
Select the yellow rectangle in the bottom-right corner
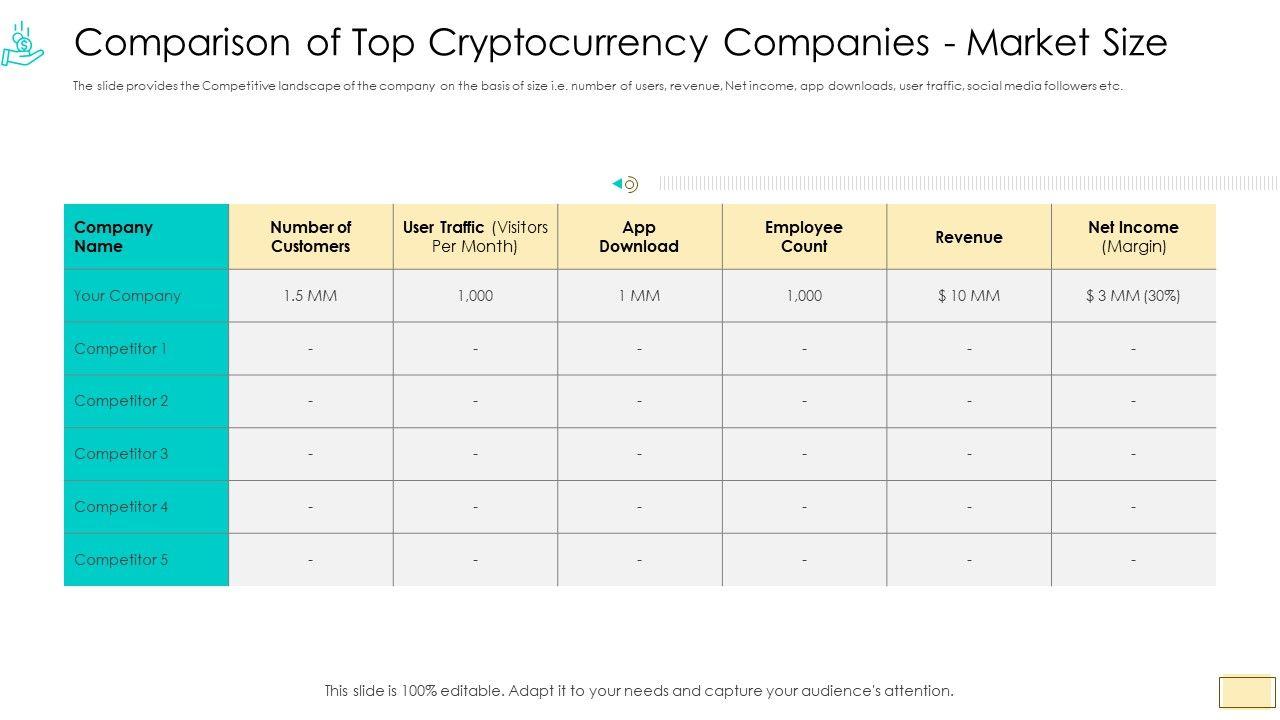1246,692
